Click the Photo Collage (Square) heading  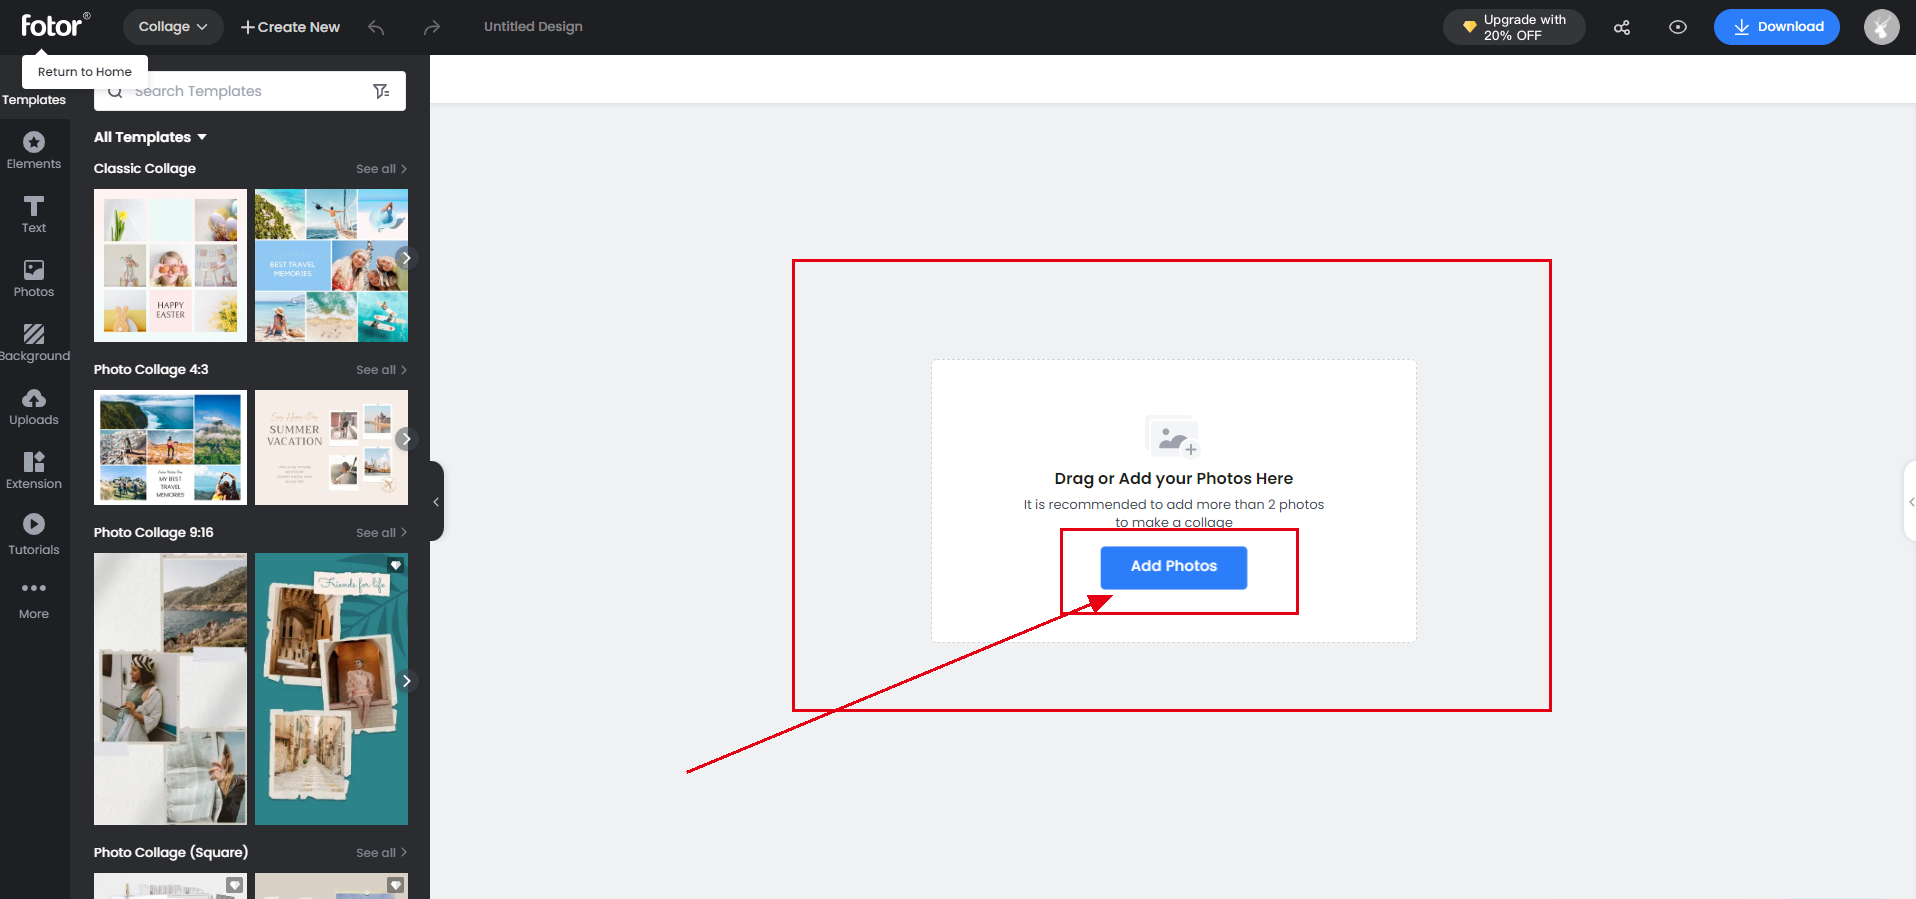171,853
